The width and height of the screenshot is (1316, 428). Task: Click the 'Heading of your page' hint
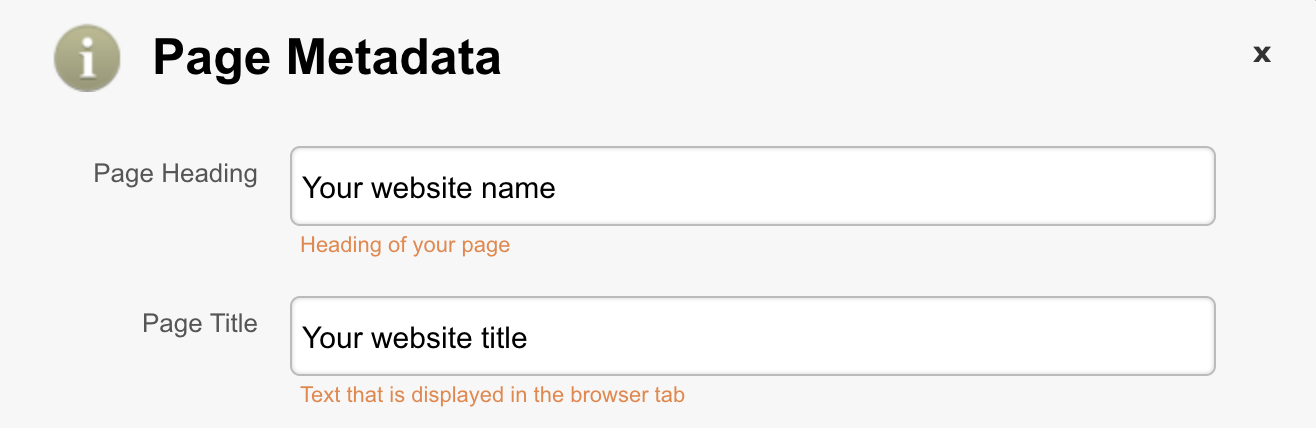[405, 245]
